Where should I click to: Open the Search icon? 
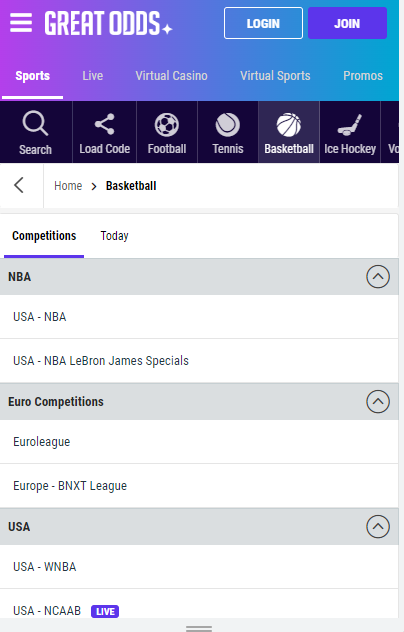(35, 123)
